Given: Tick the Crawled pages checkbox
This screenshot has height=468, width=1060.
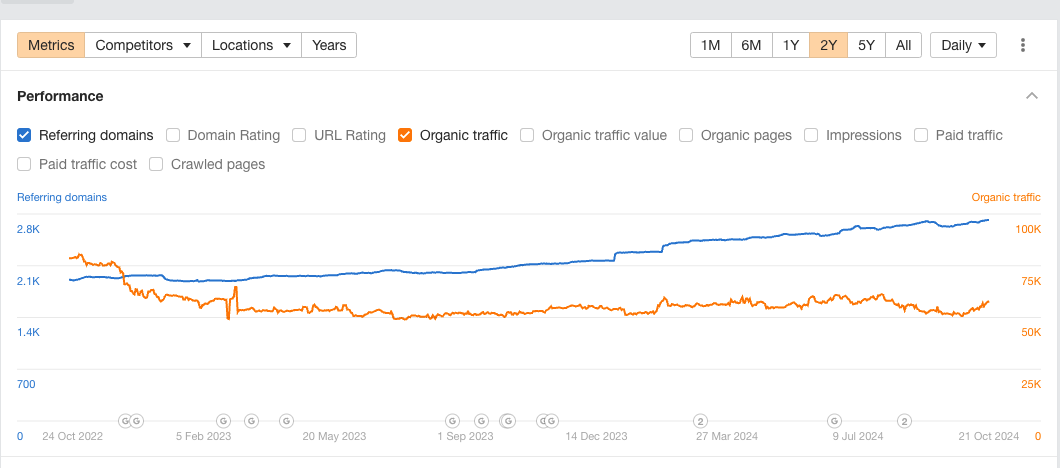Looking at the screenshot, I should (x=157, y=164).
